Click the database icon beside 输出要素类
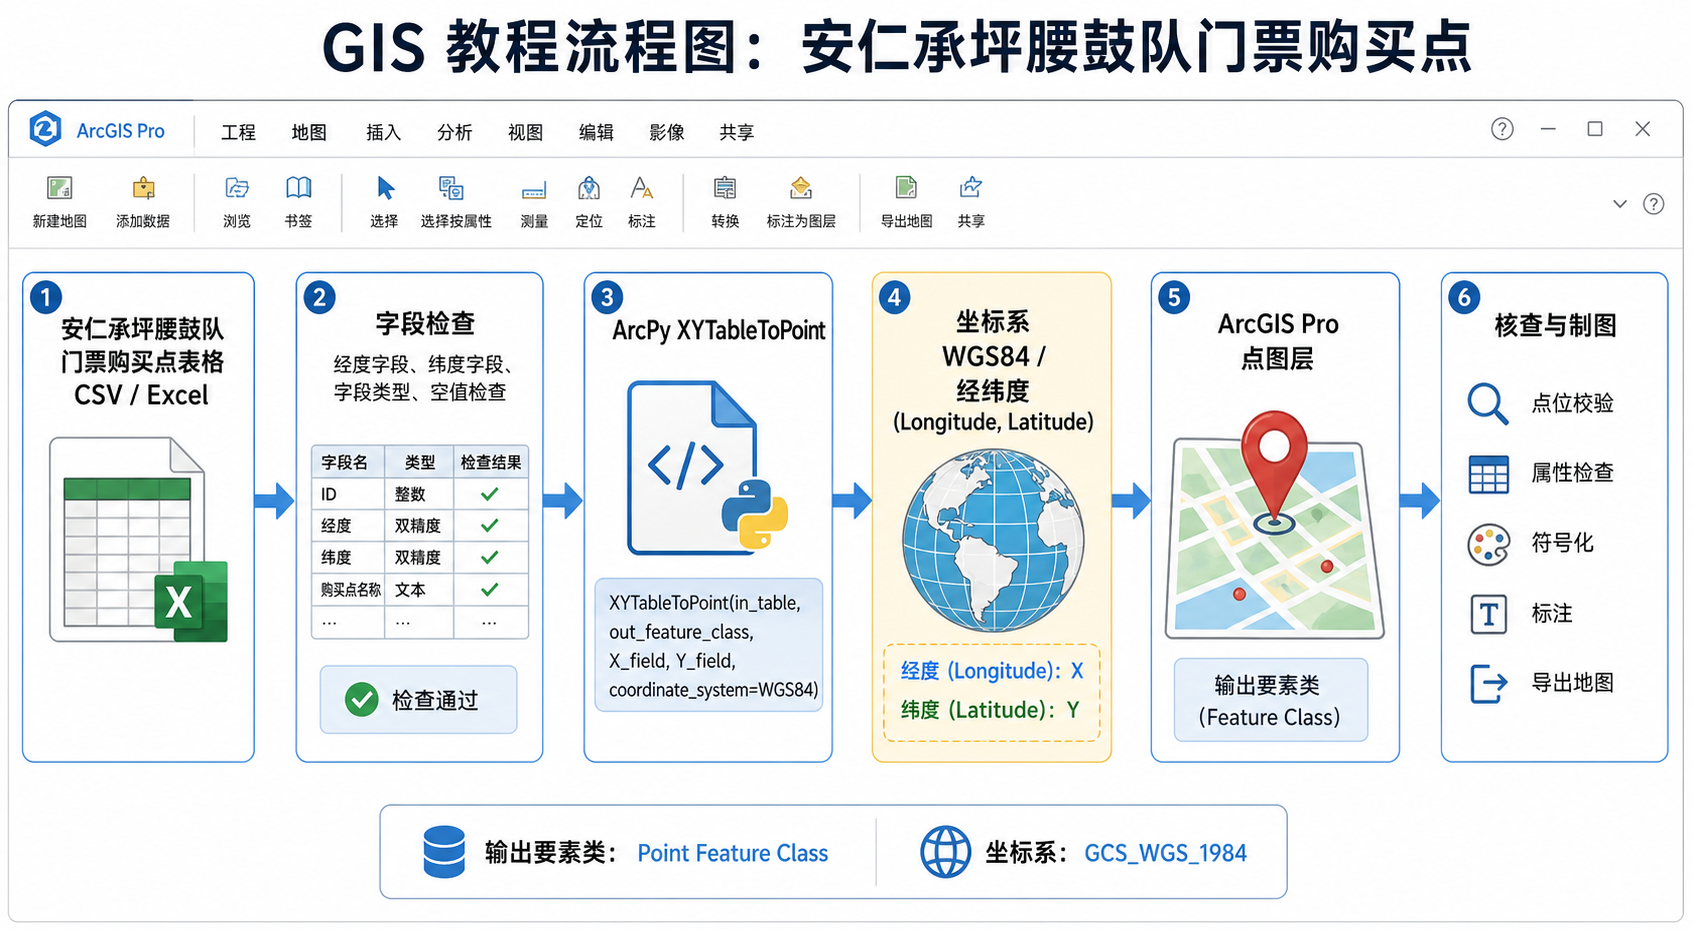The height and width of the screenshot is (929, 1693). (444, 852)
